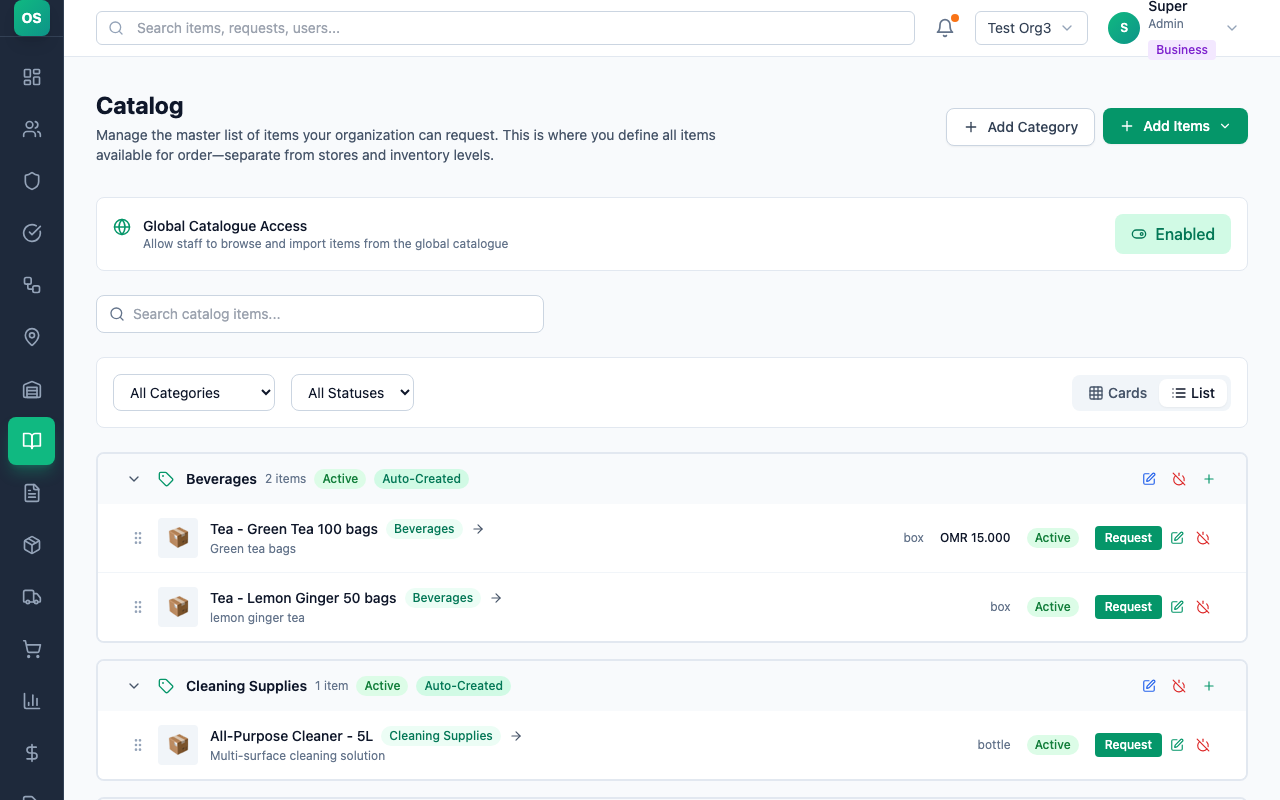Open the All Statuses dropdown
Viewport: 1280px width, 800px height.
352,393
